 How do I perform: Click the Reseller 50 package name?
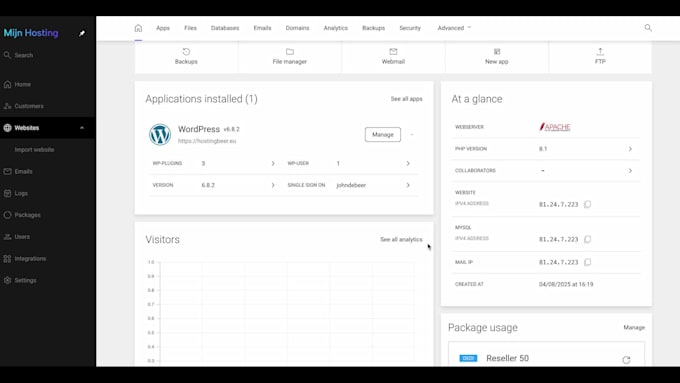point(507,358)
